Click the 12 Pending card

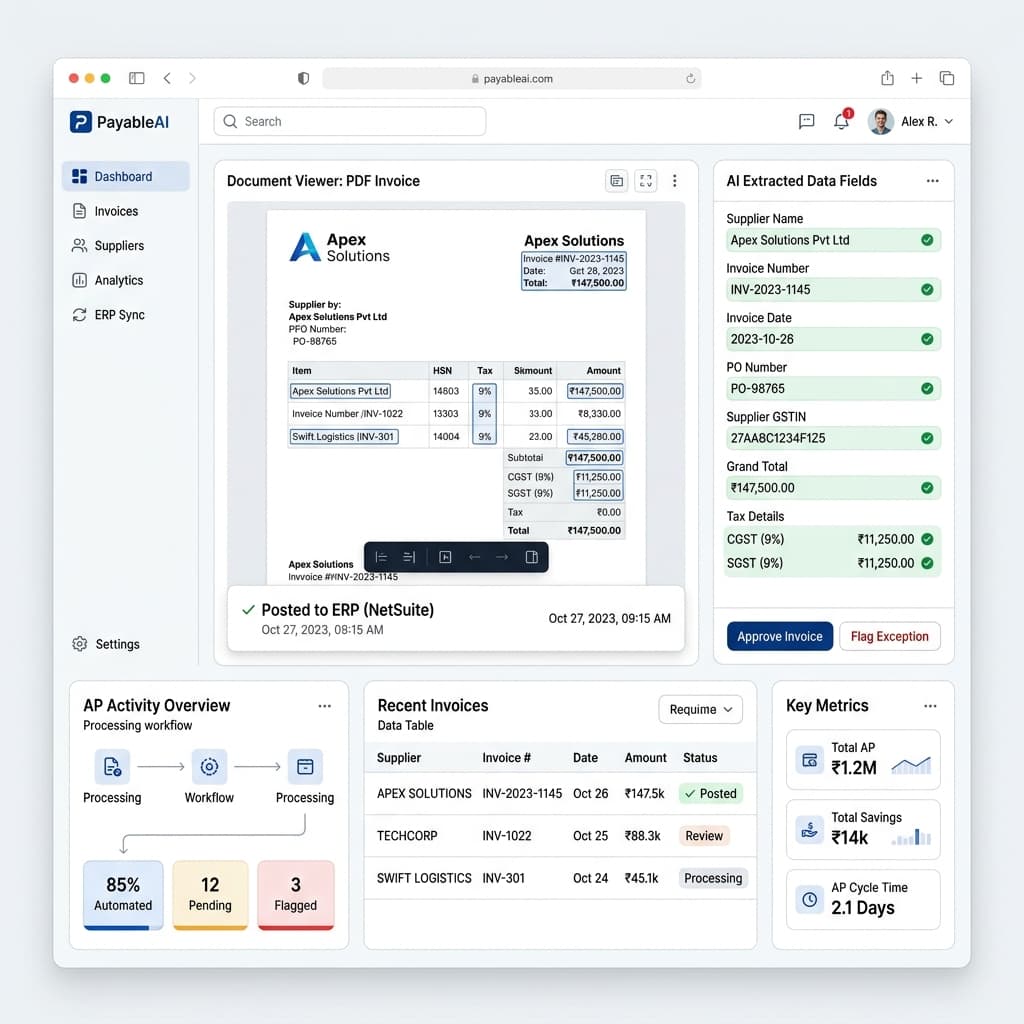click(x=210, y=895)
